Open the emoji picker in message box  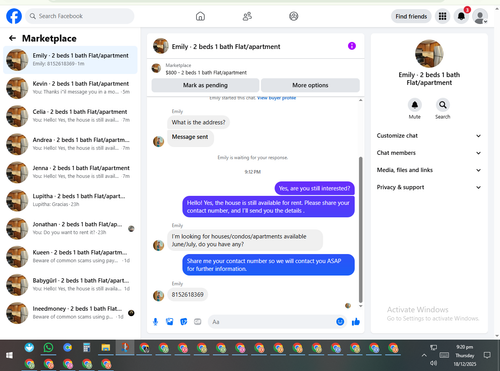pyautogui.click(x=340, y=322)
